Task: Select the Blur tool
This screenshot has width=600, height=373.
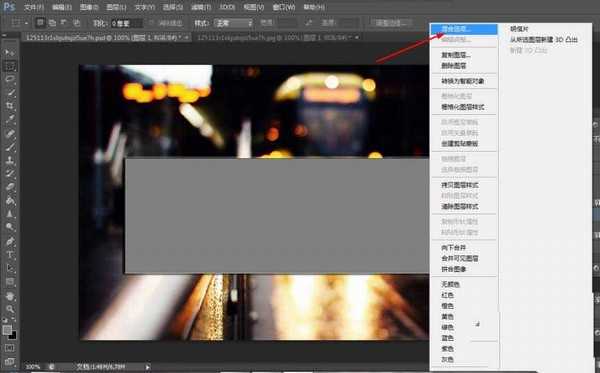Action: 10,213
